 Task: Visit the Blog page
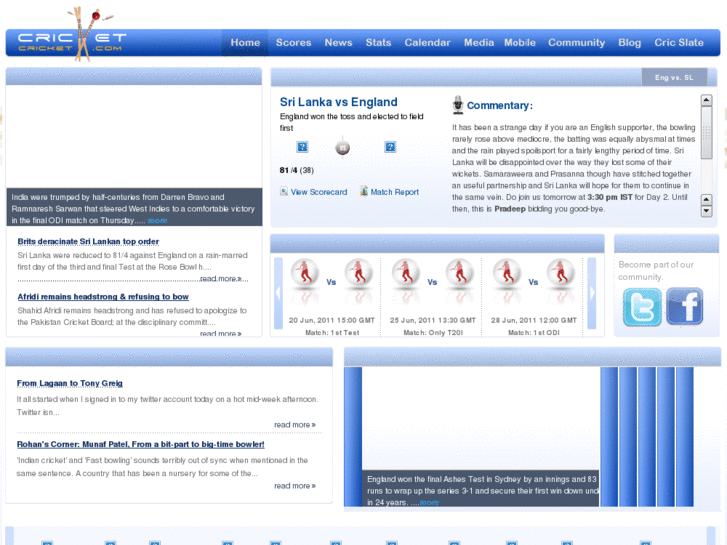click(630, 43)
